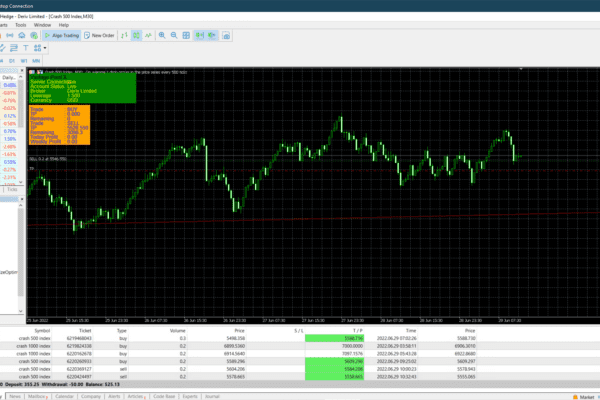Close the Navigator panel
The height and width of the screenshot is (400, 600).
[22, 199]
